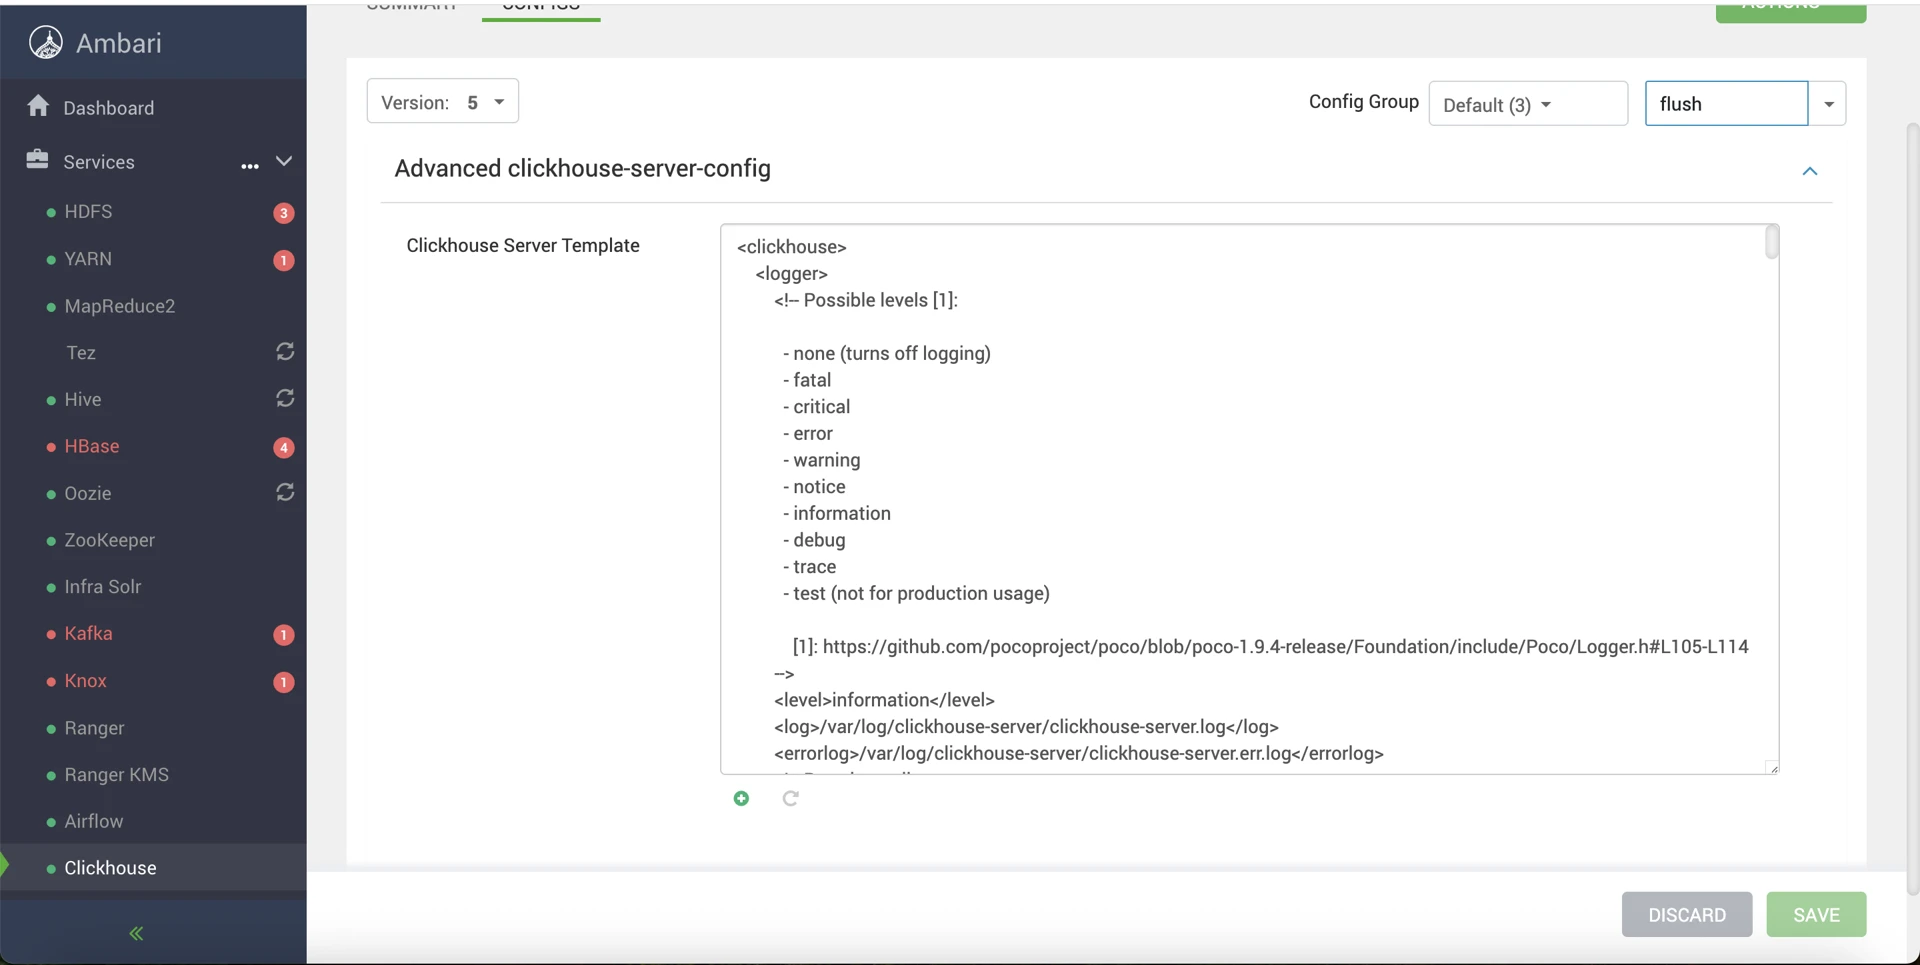Click the Oozie restart-required refresh icon

(285, 493)
